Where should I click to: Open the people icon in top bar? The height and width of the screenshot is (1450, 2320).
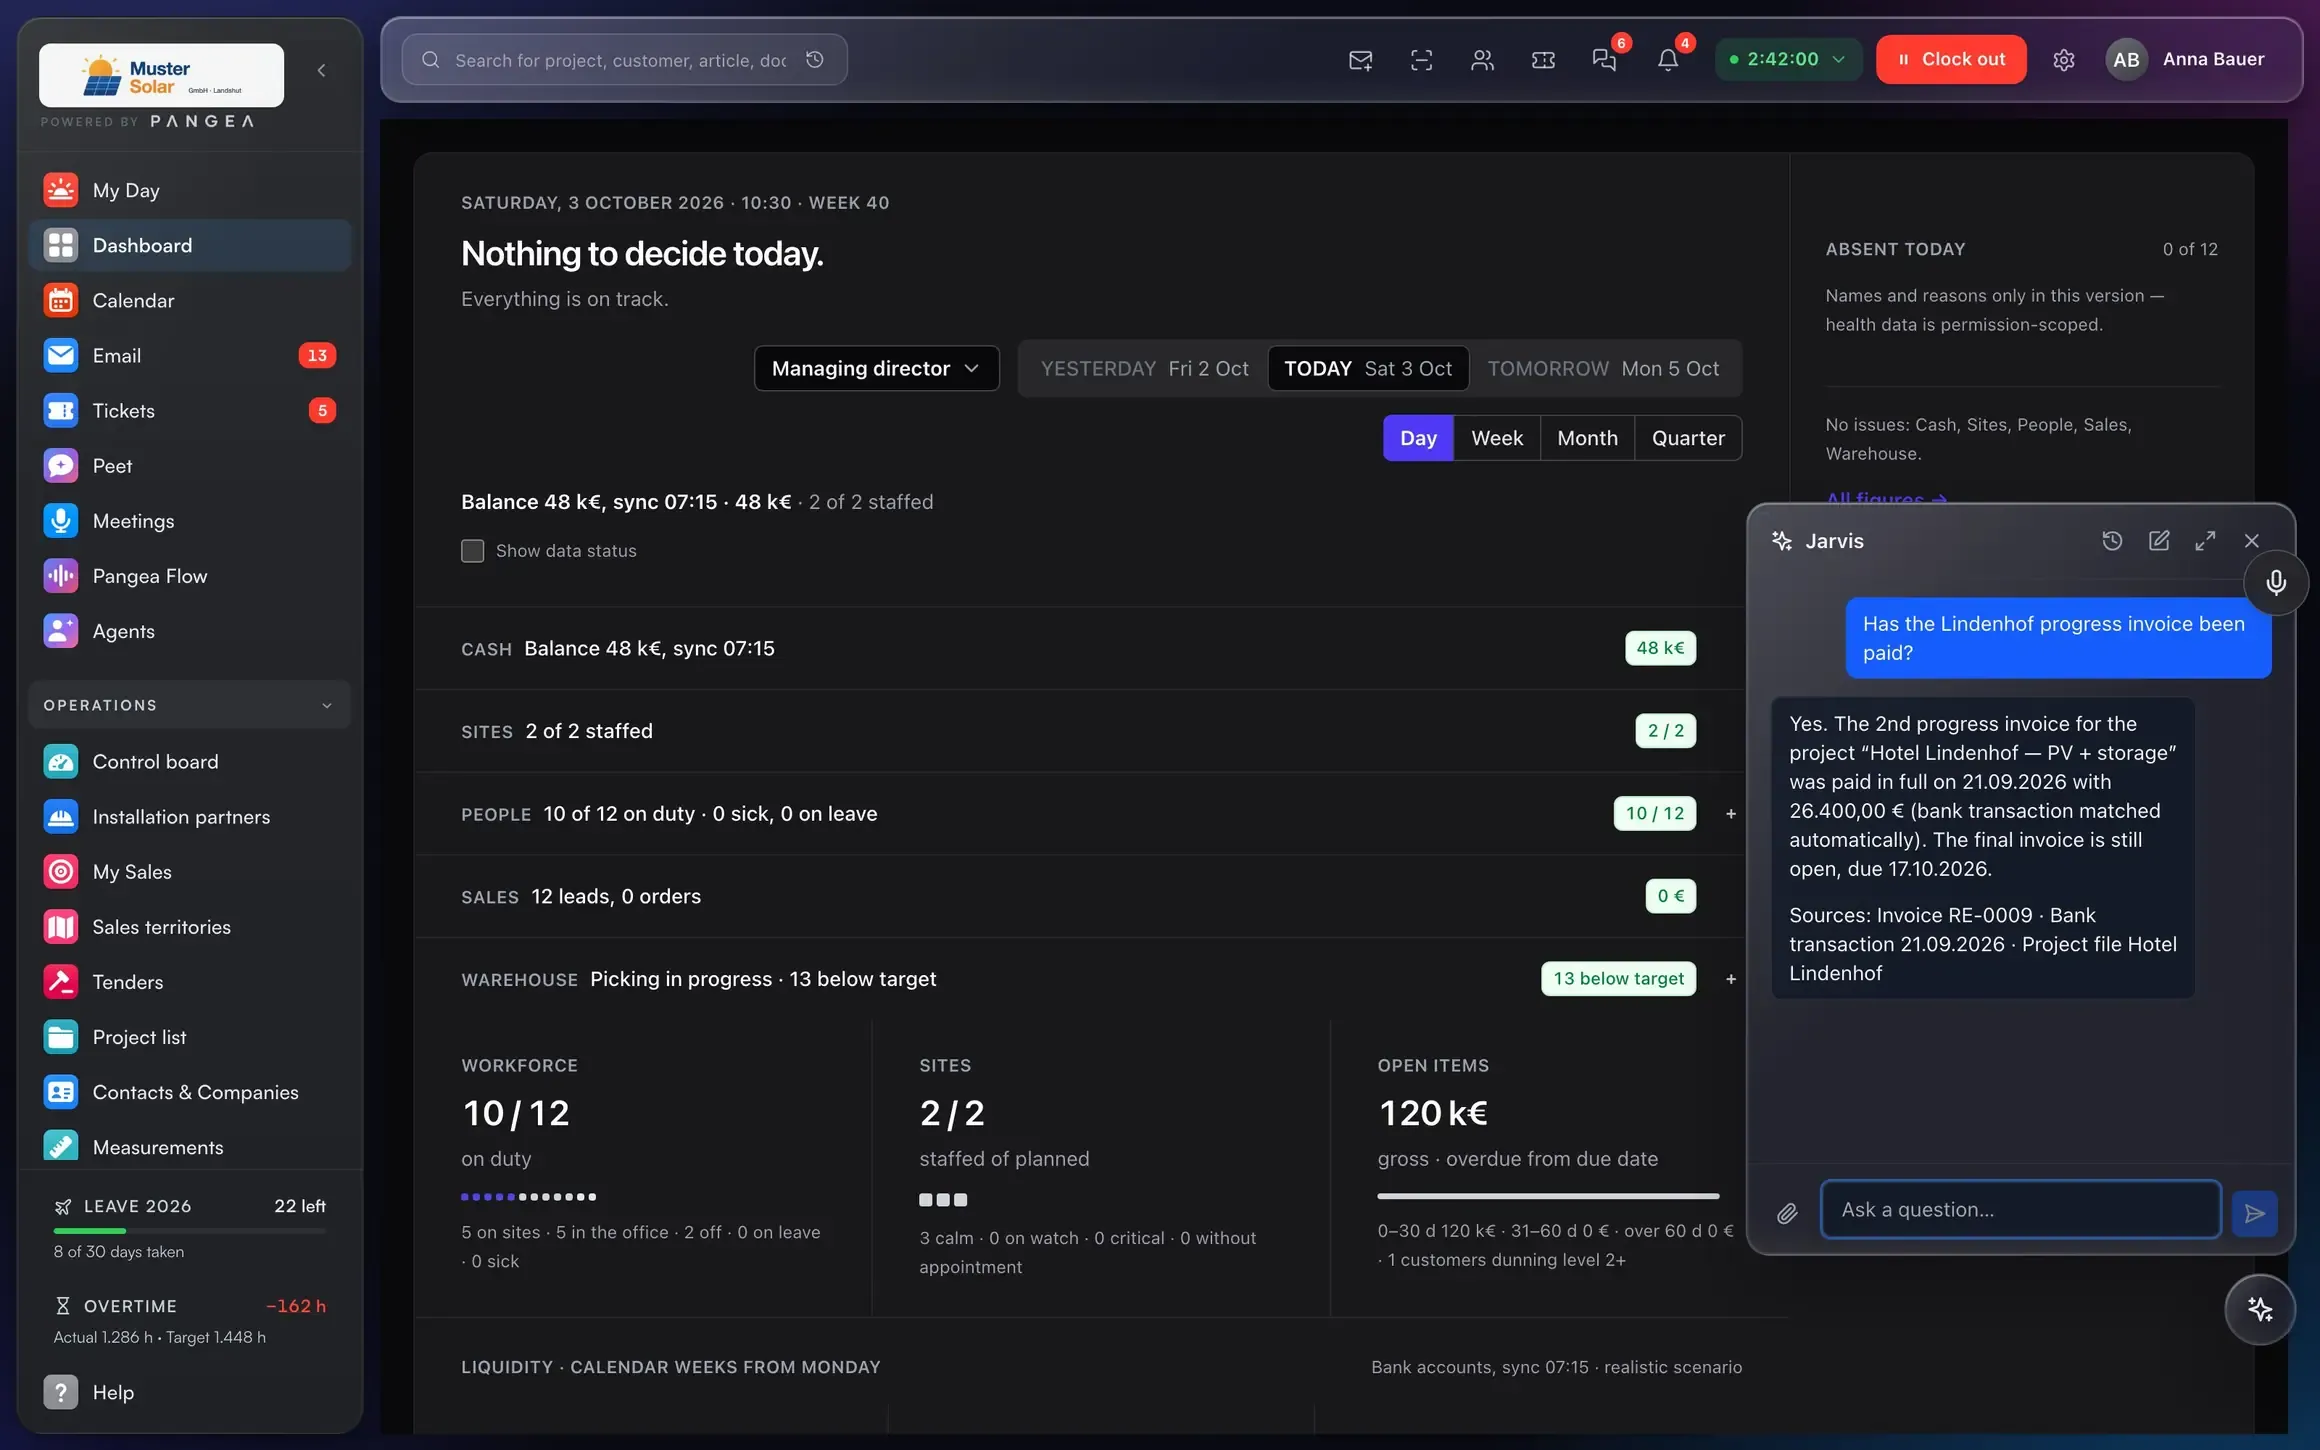click(x=1482, y=60)
